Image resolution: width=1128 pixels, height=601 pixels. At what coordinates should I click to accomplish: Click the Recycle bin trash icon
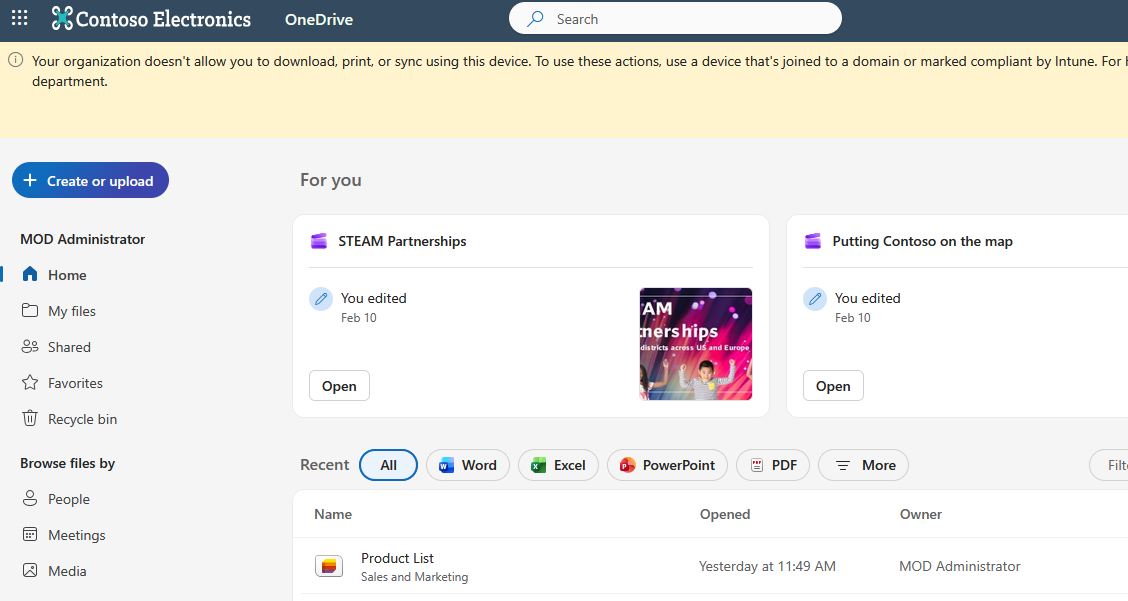30,419
